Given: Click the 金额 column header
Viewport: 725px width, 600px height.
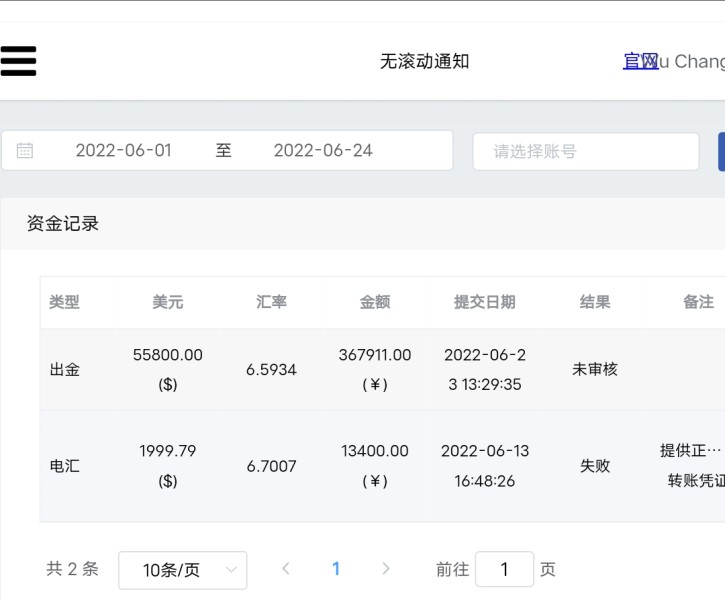Looking at the screenshot, I should (375, 302).
